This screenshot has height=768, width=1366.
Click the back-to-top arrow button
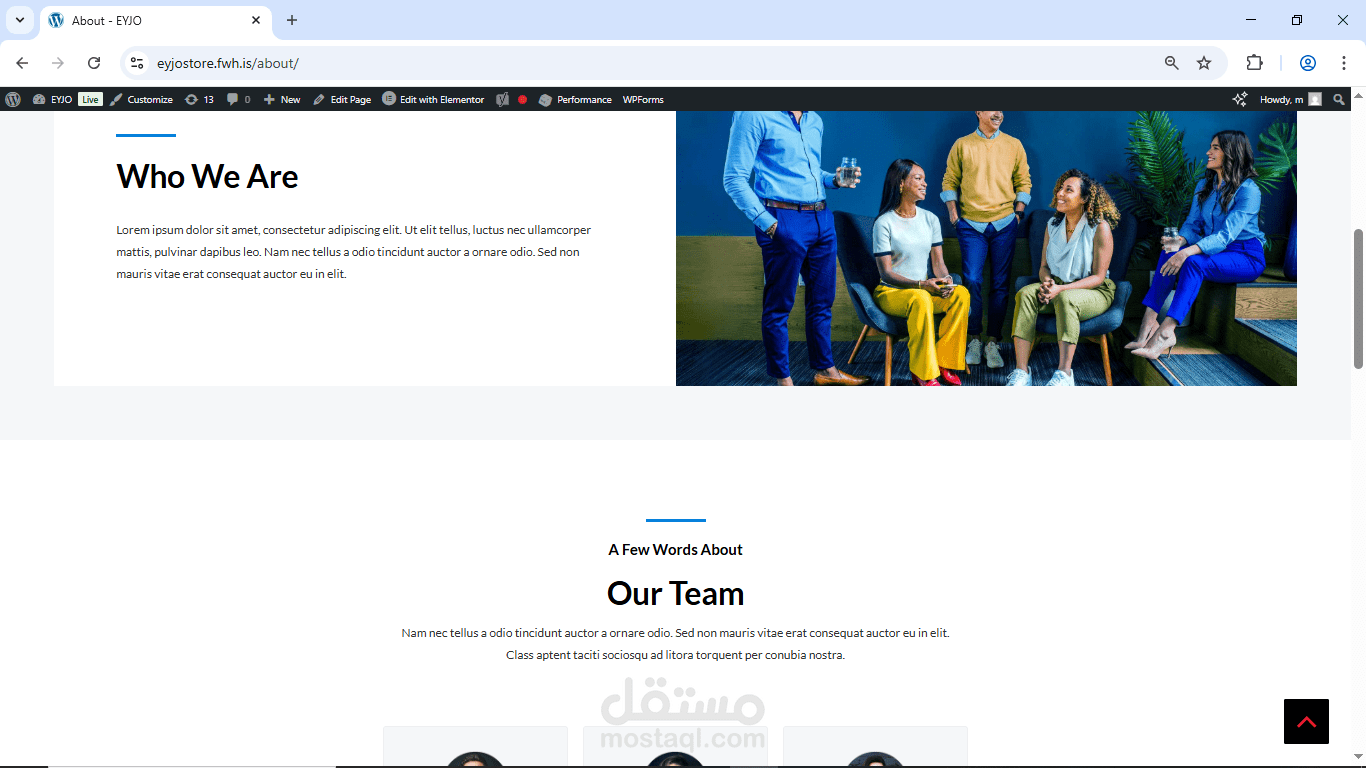coord(1306,721)
